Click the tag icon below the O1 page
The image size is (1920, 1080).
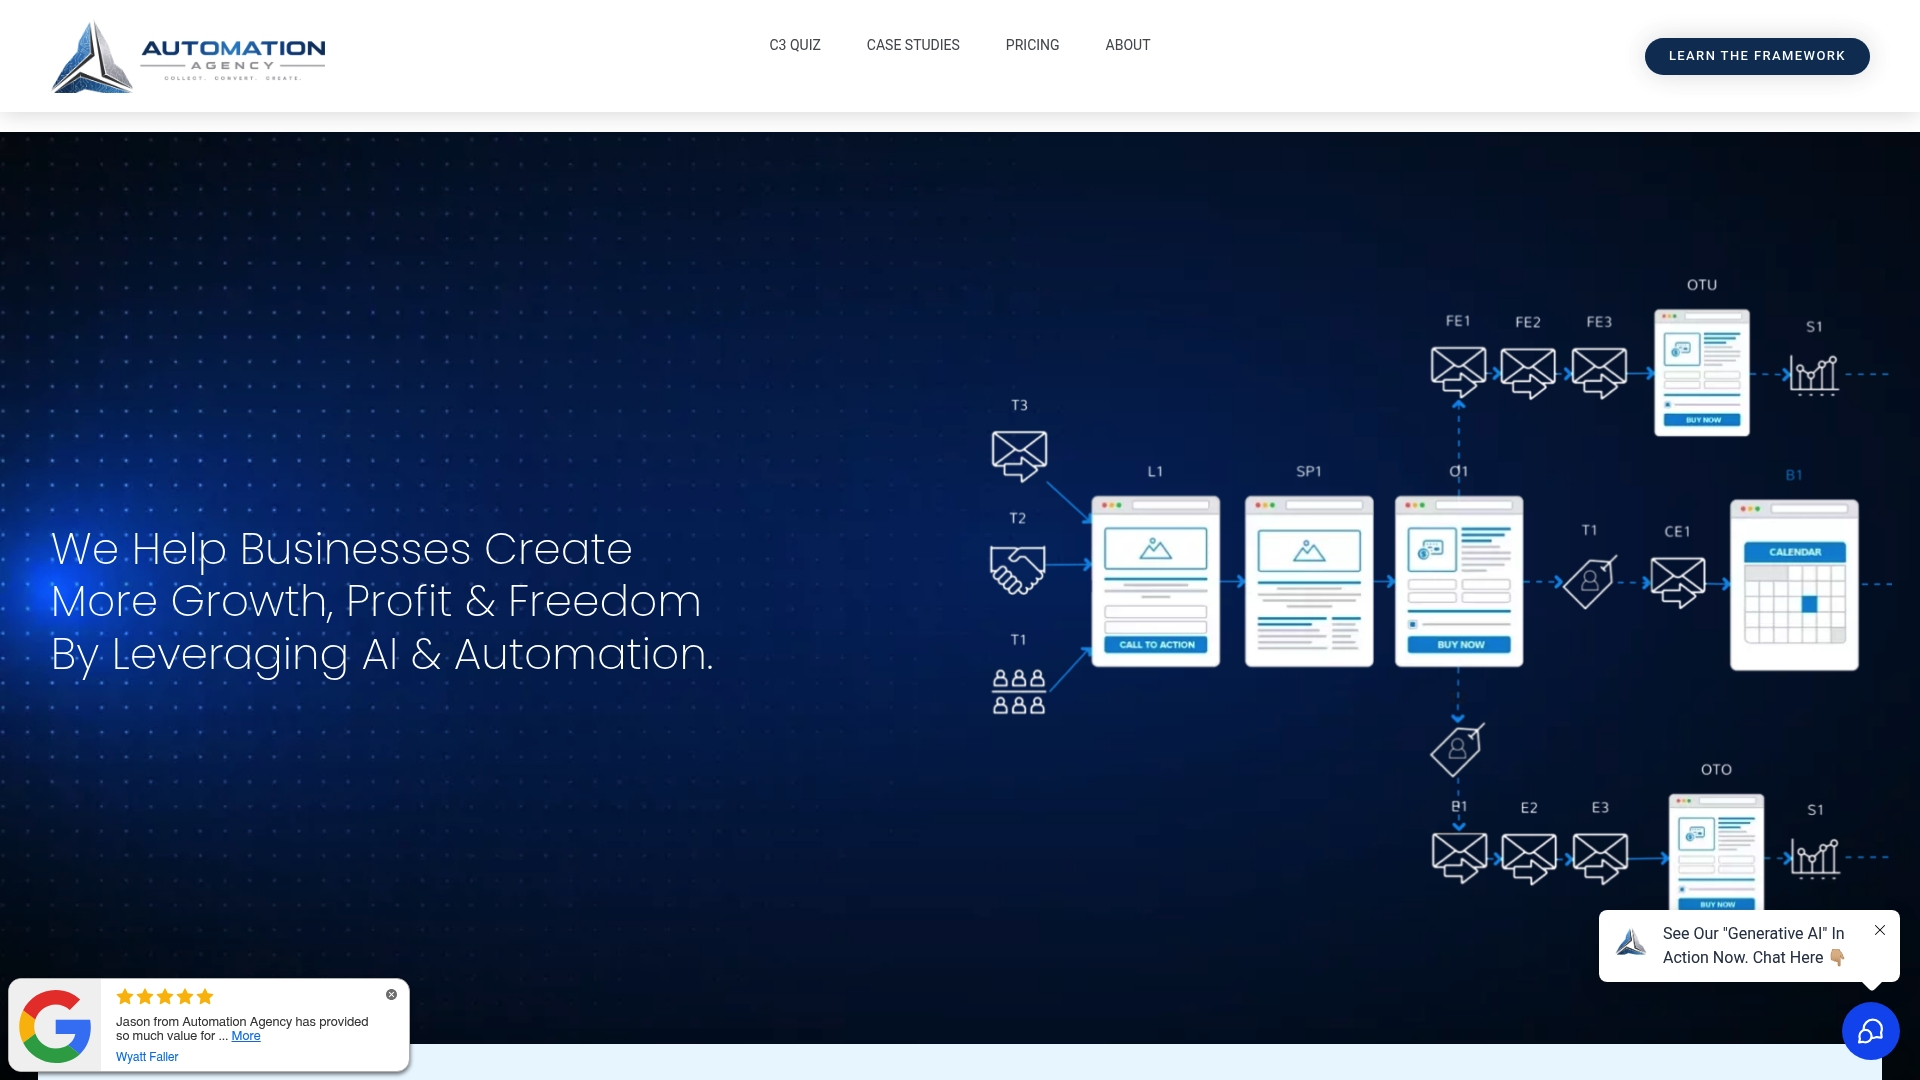(x=1458, y=750)
